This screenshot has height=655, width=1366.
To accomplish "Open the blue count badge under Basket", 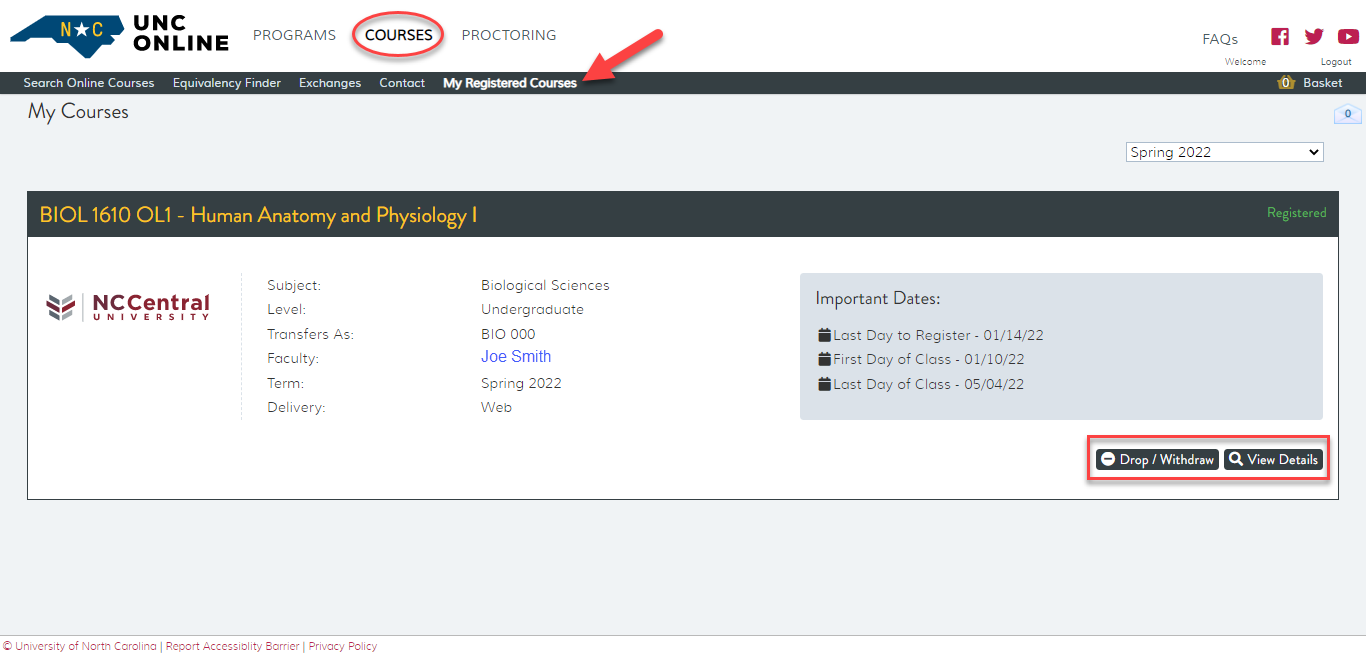I will pyautogui.click(x=1347, y=114).
